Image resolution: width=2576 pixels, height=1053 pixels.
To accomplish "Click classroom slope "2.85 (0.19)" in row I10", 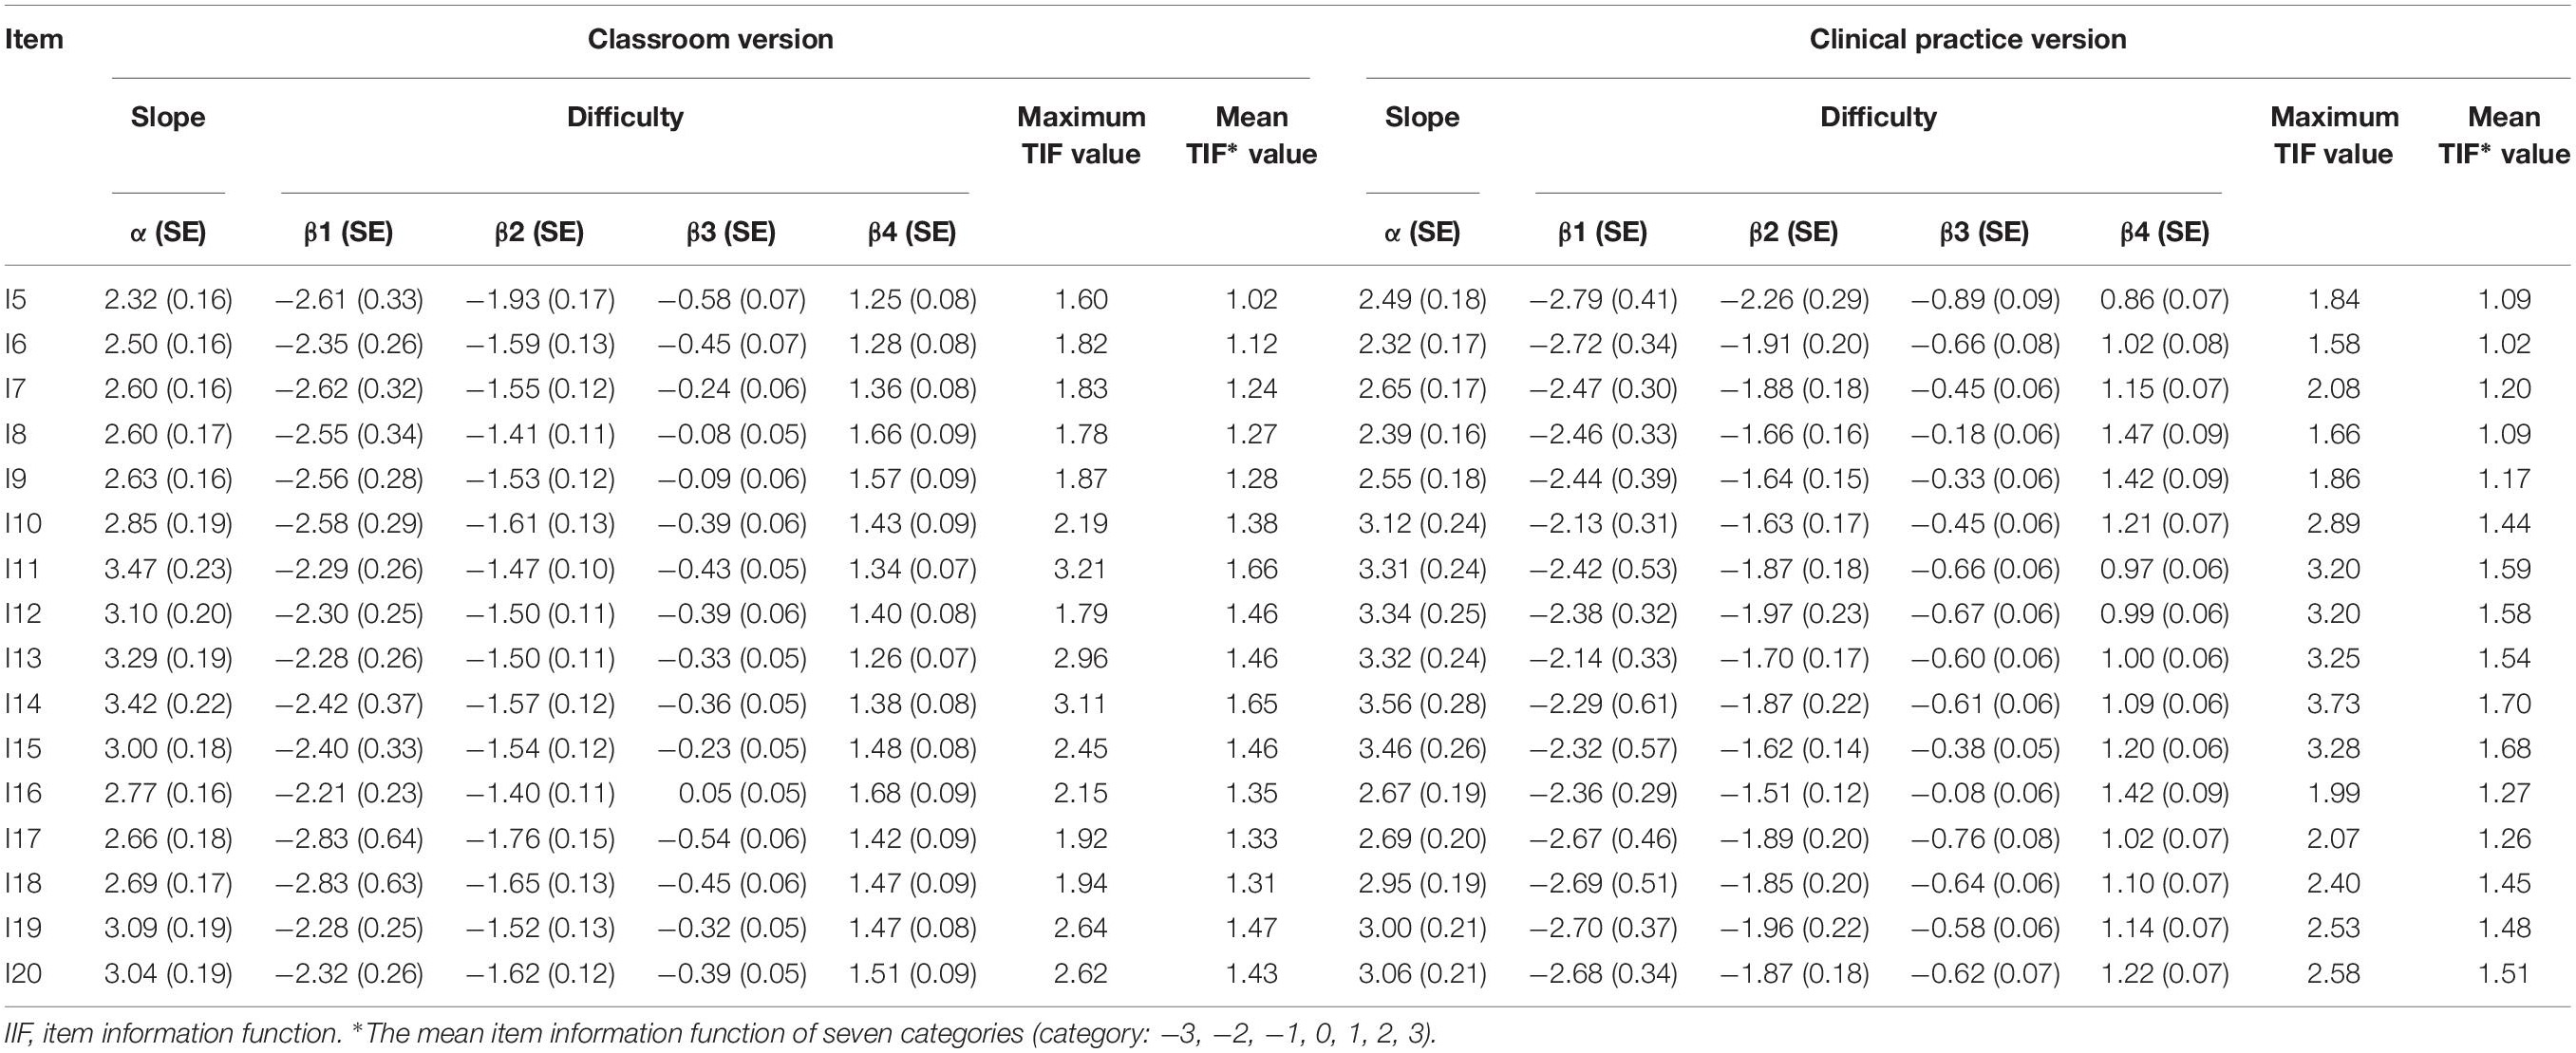I will pyautogui.click(x=168, y=523).
